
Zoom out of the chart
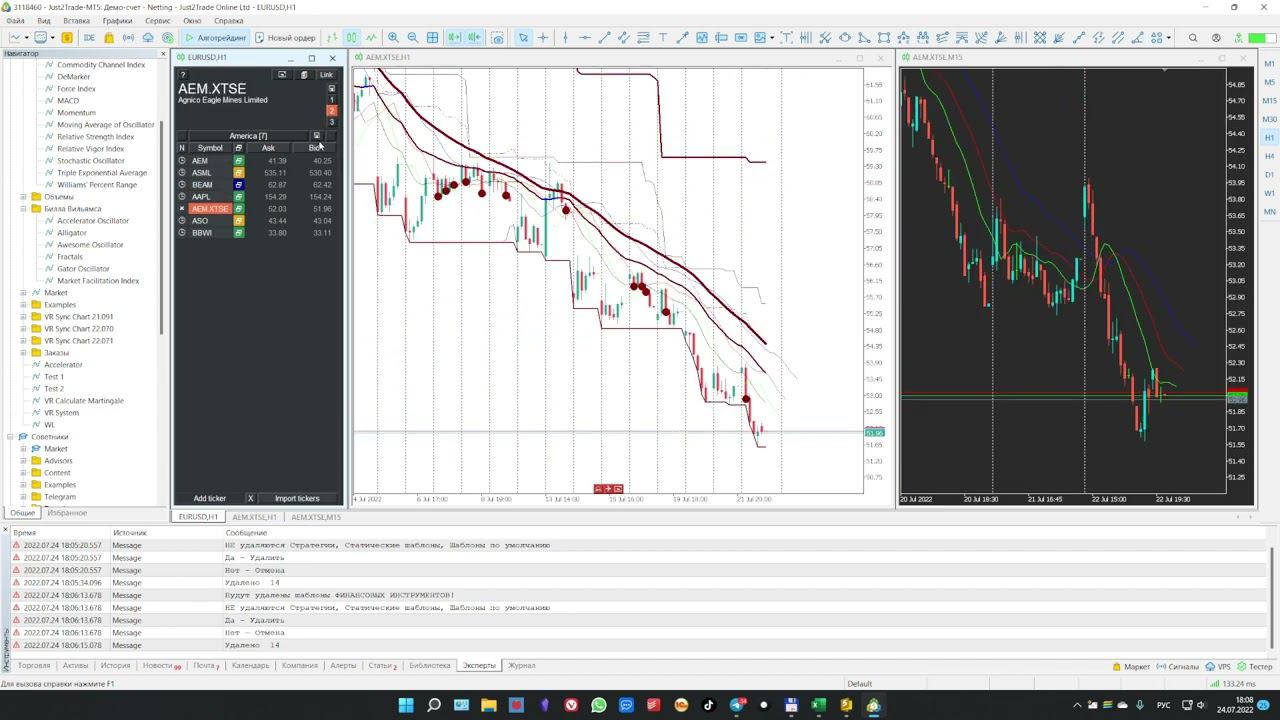pos(413,38)
